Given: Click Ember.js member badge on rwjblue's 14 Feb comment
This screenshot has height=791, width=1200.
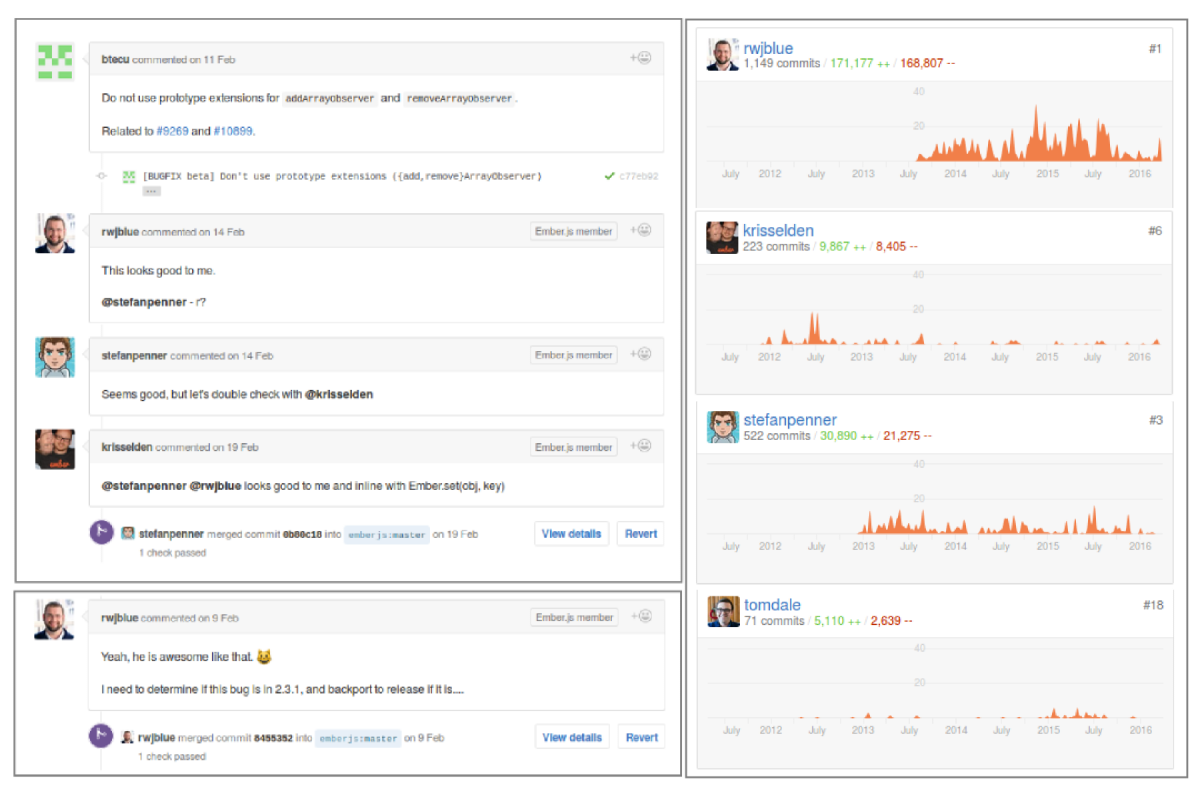Looking at the screenshot, I should click(x=573, y=231).
